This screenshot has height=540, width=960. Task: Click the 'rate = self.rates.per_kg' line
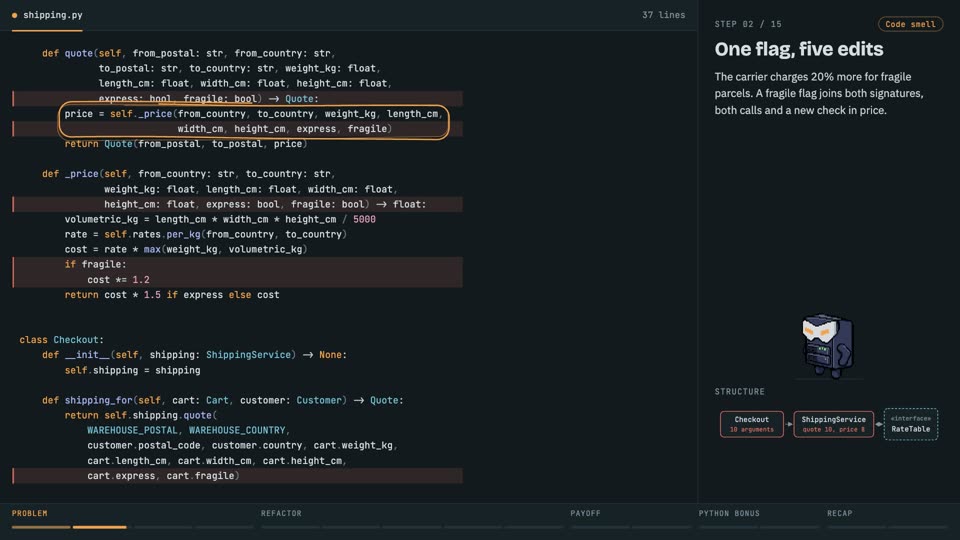(x=206, y=234)
